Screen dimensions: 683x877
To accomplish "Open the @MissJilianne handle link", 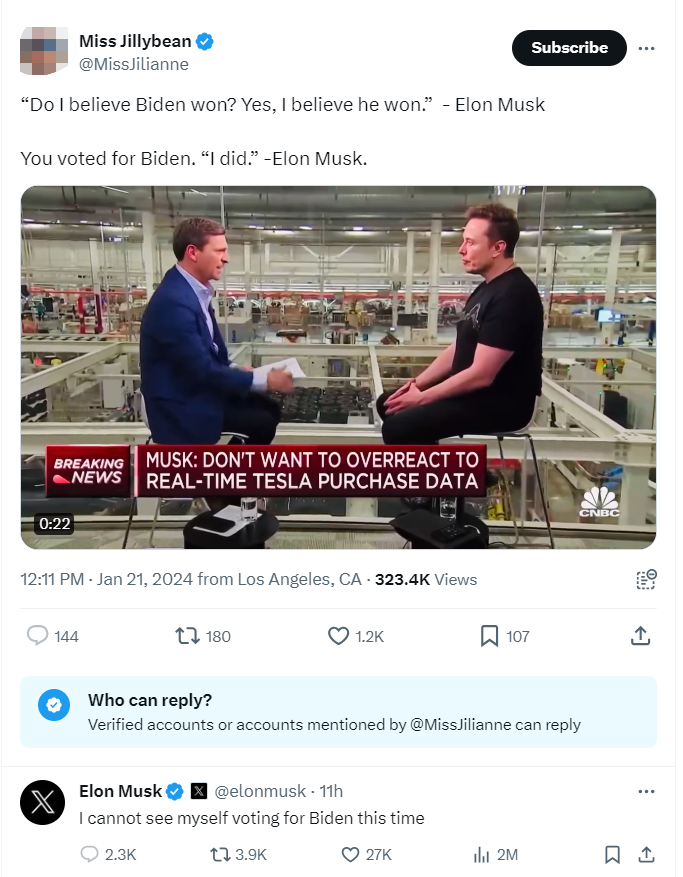I will 134,64.
